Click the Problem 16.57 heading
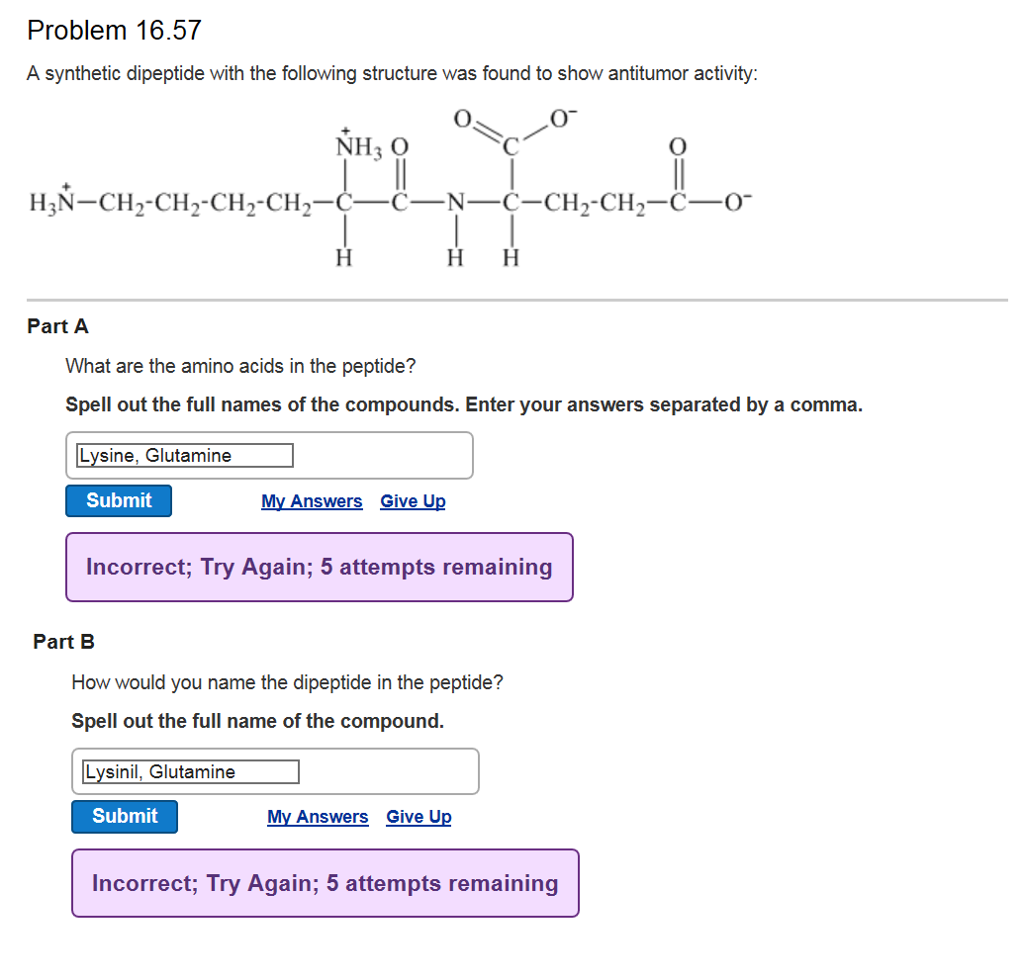This screenshot has width=1024, height=980. (x=114, y=30)
